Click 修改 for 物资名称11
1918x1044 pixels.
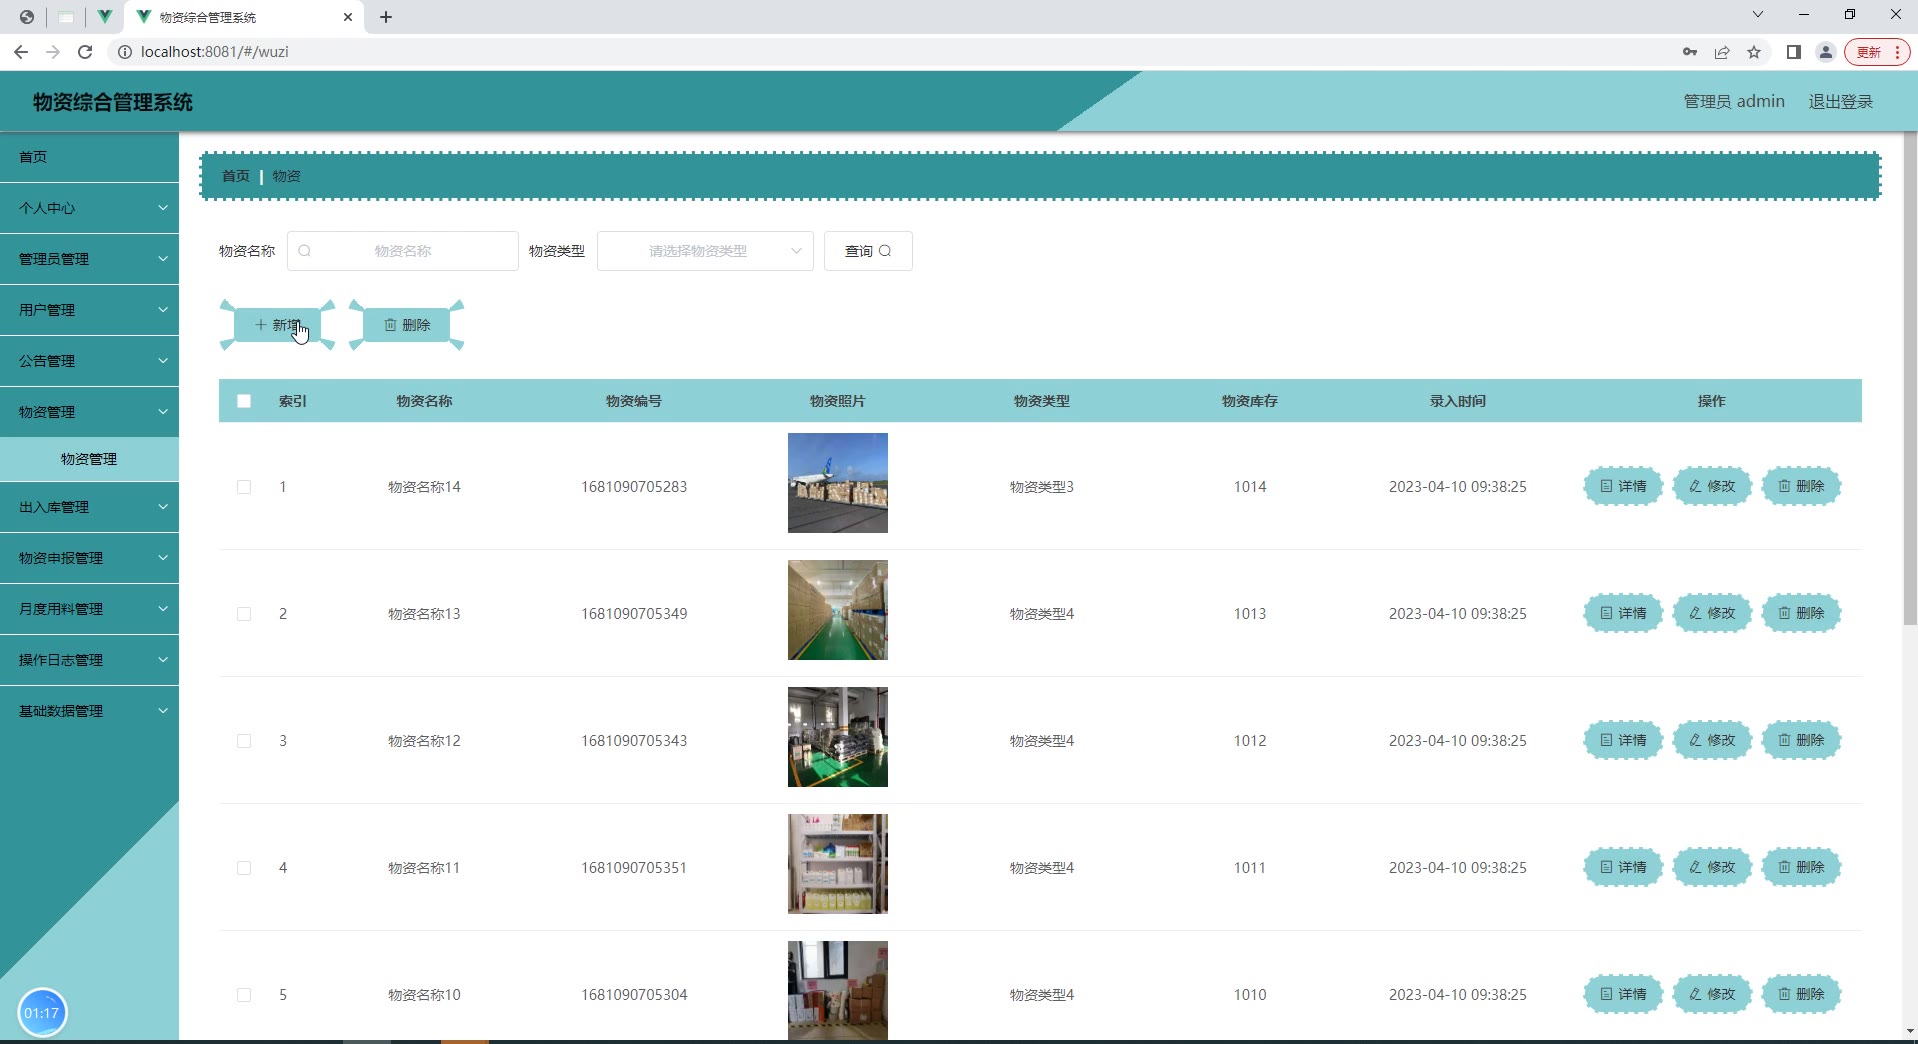point(1712,867)
